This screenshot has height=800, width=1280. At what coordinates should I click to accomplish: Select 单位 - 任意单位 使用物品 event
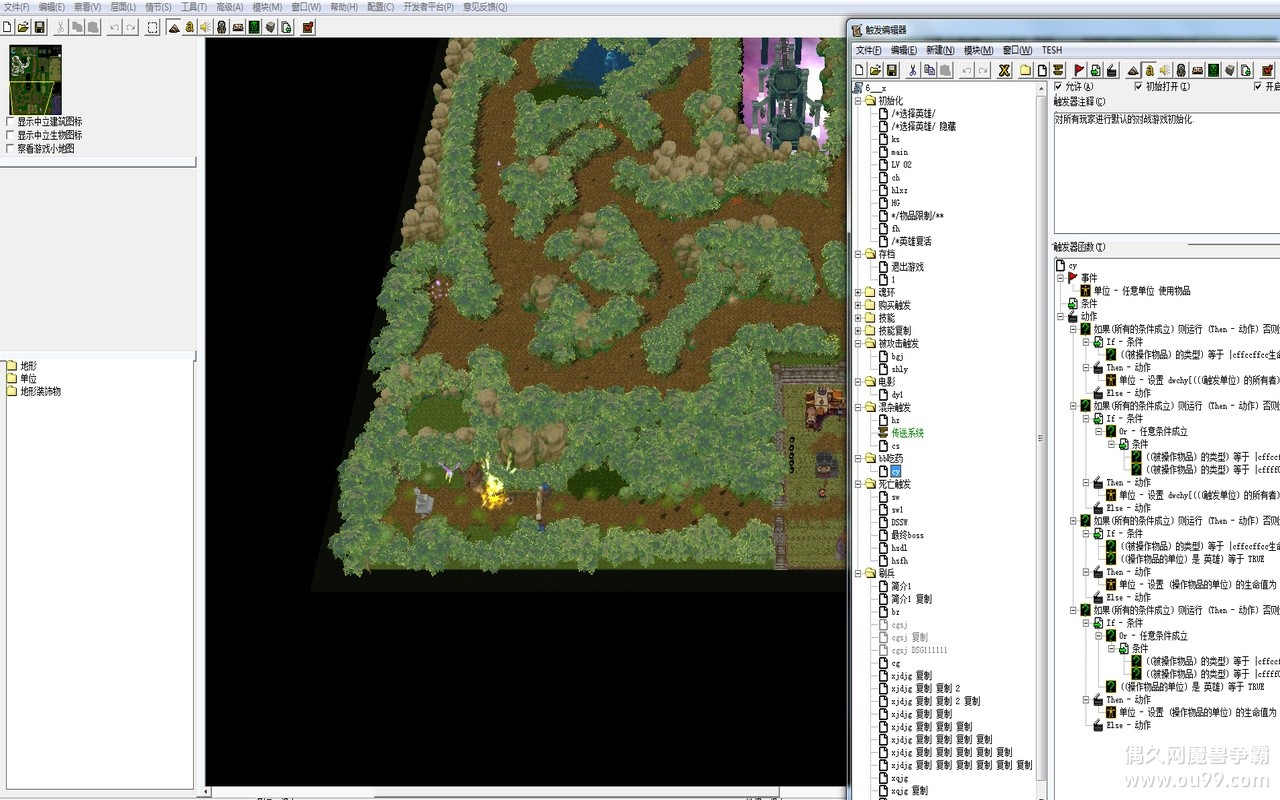coord(1141,291)
